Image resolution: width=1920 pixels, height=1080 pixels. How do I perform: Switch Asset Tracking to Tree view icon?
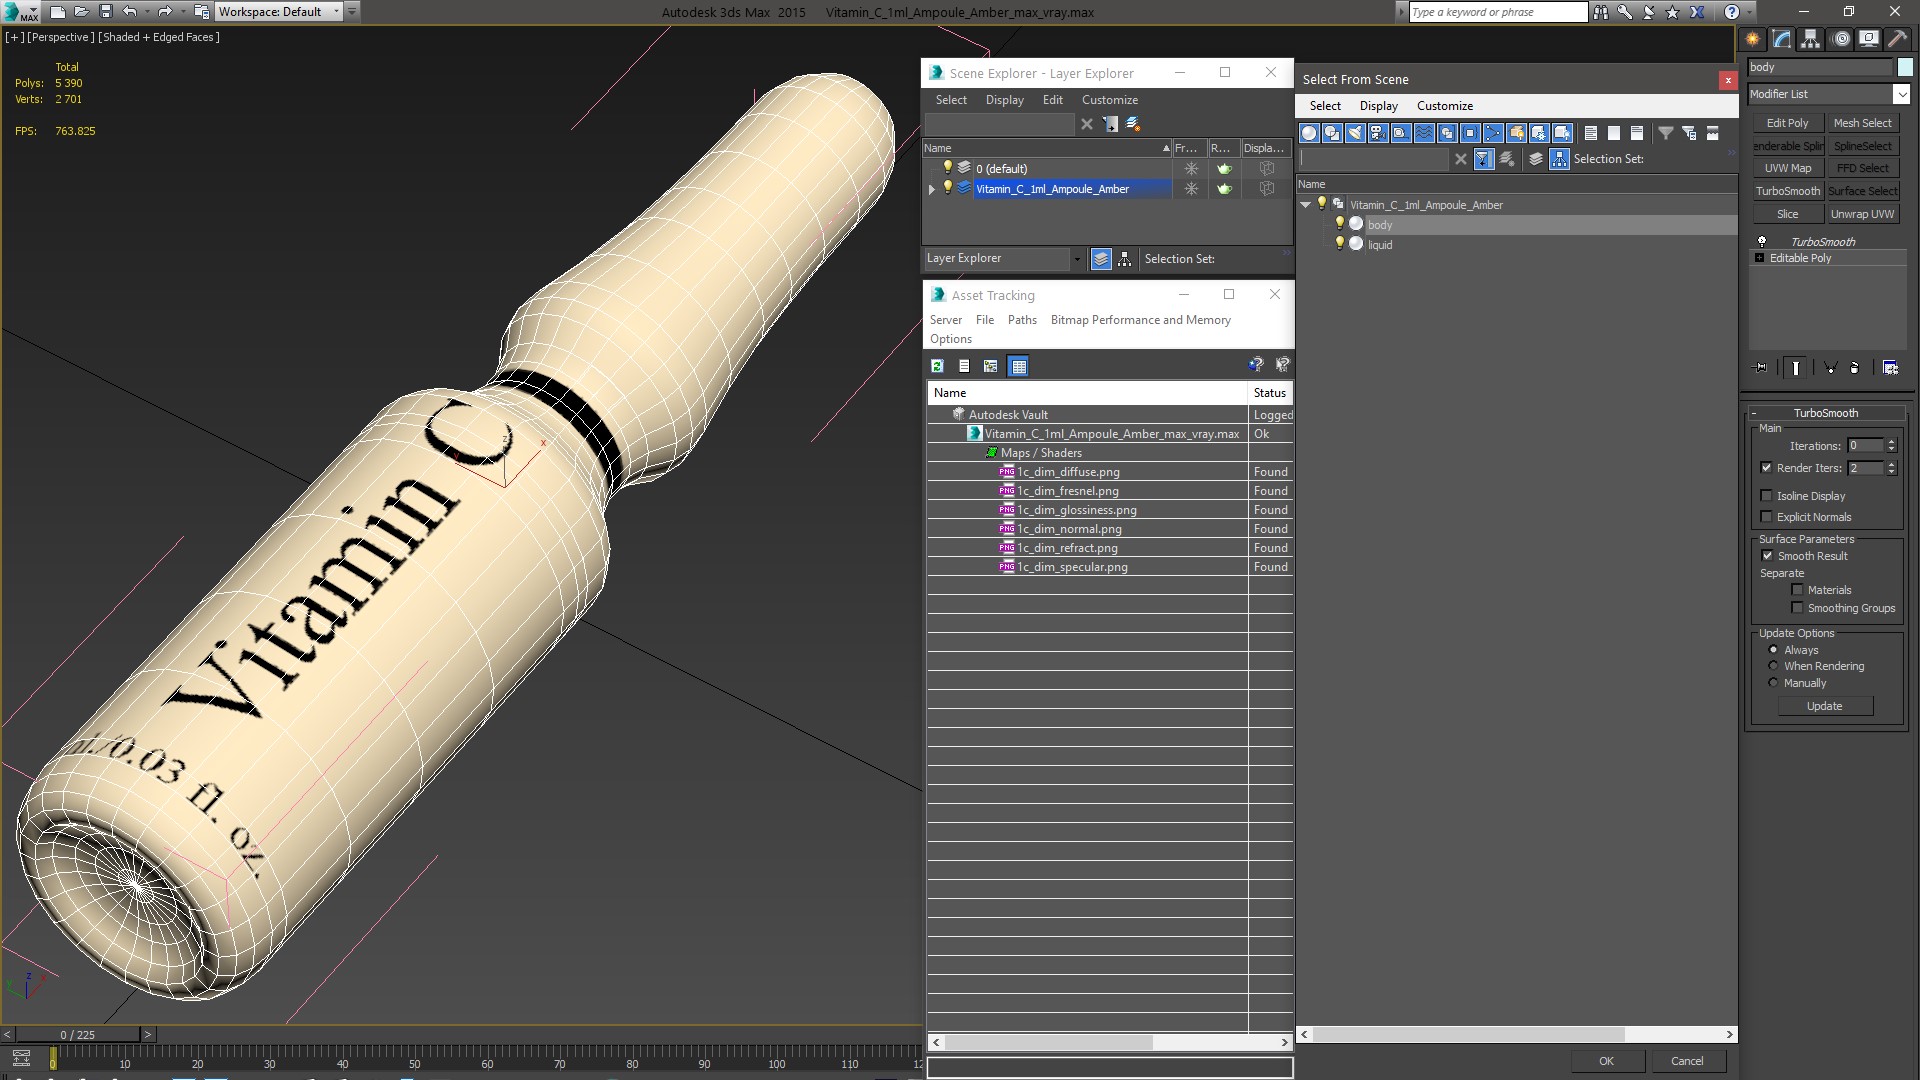991,366
